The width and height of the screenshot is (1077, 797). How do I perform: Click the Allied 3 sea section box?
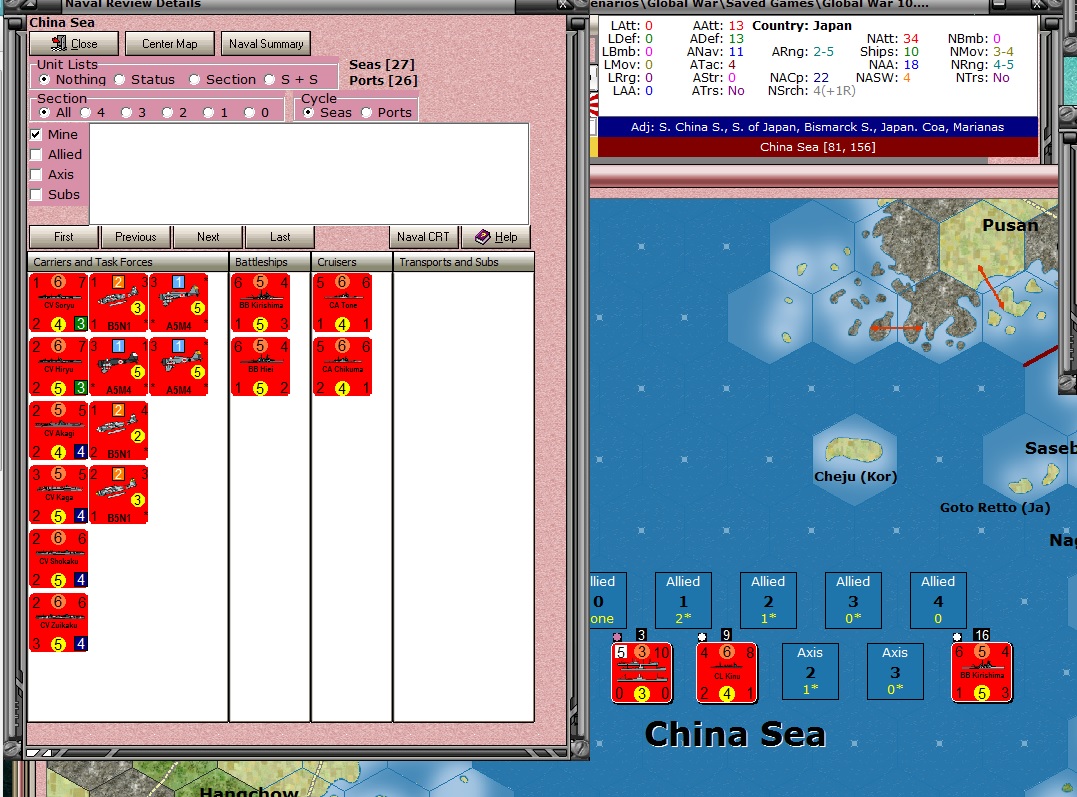853,600
